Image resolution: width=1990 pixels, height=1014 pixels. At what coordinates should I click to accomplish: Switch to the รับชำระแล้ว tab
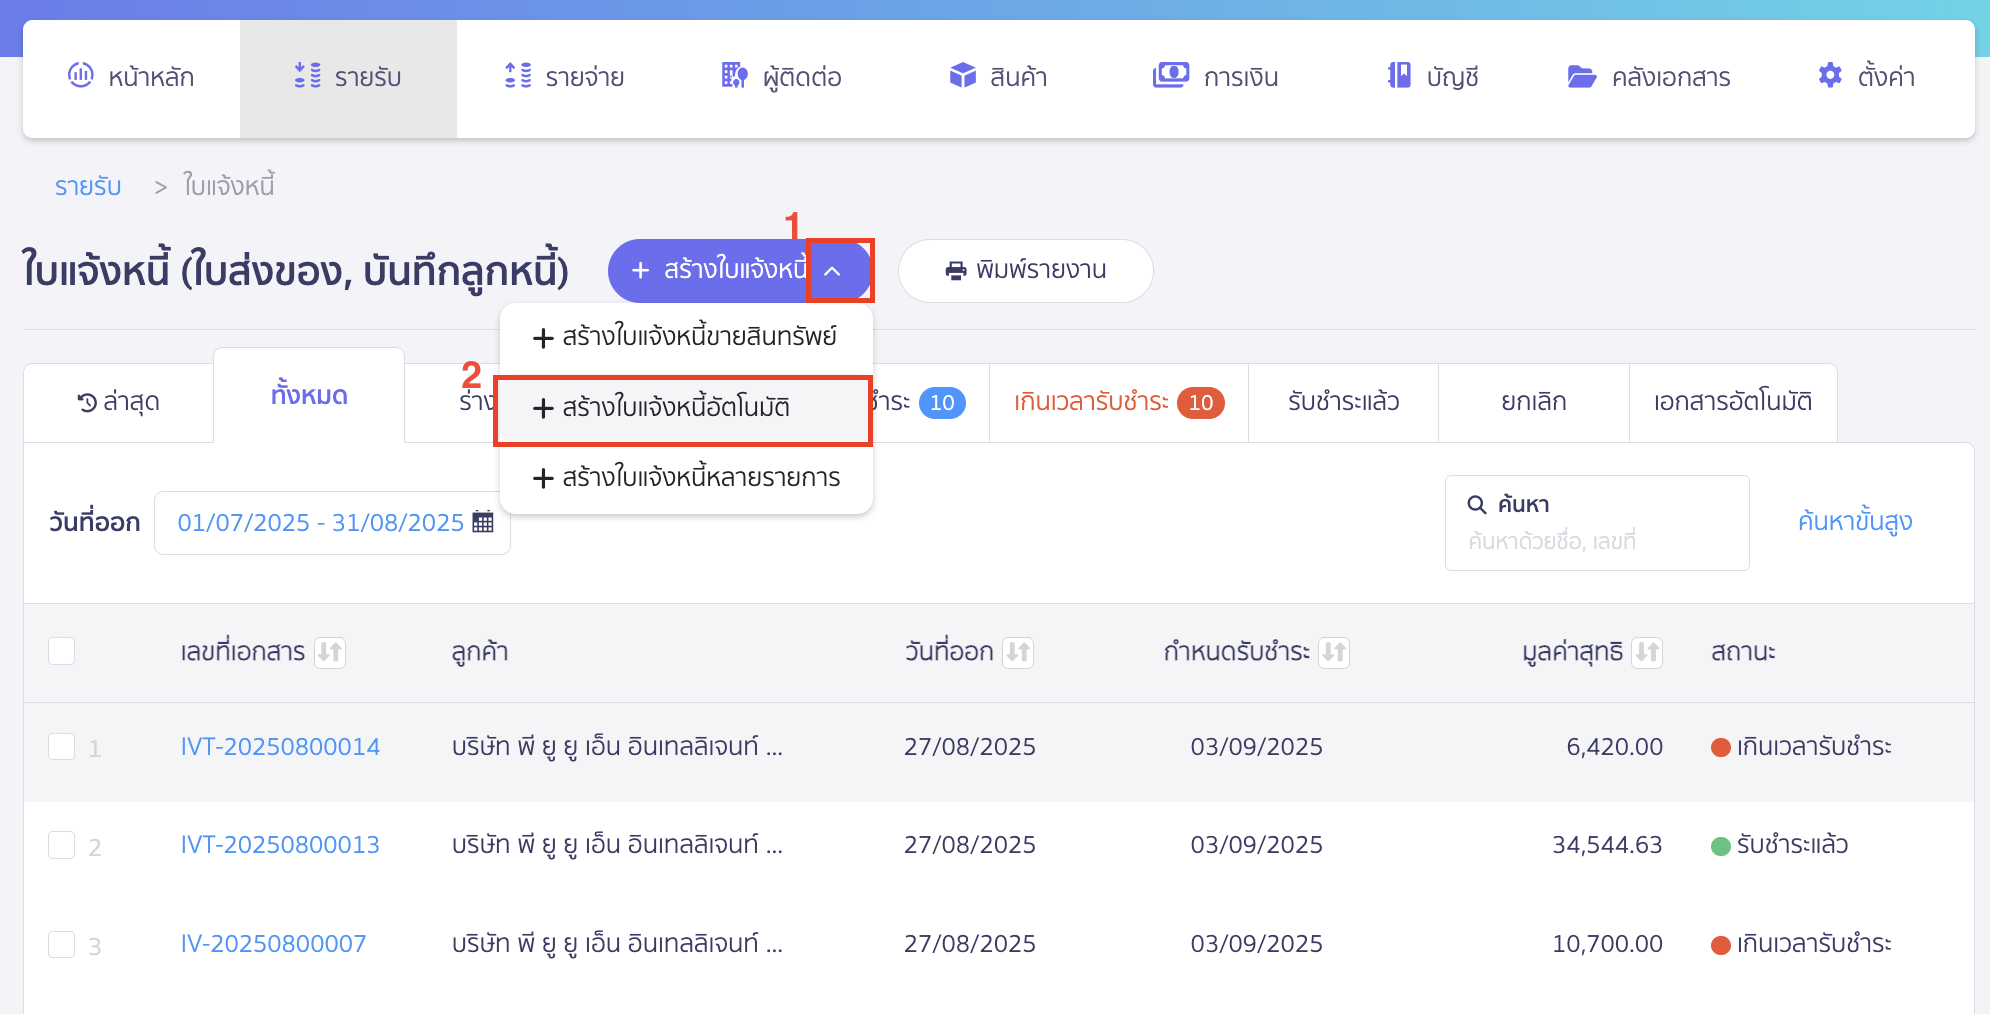(1343, 402)
